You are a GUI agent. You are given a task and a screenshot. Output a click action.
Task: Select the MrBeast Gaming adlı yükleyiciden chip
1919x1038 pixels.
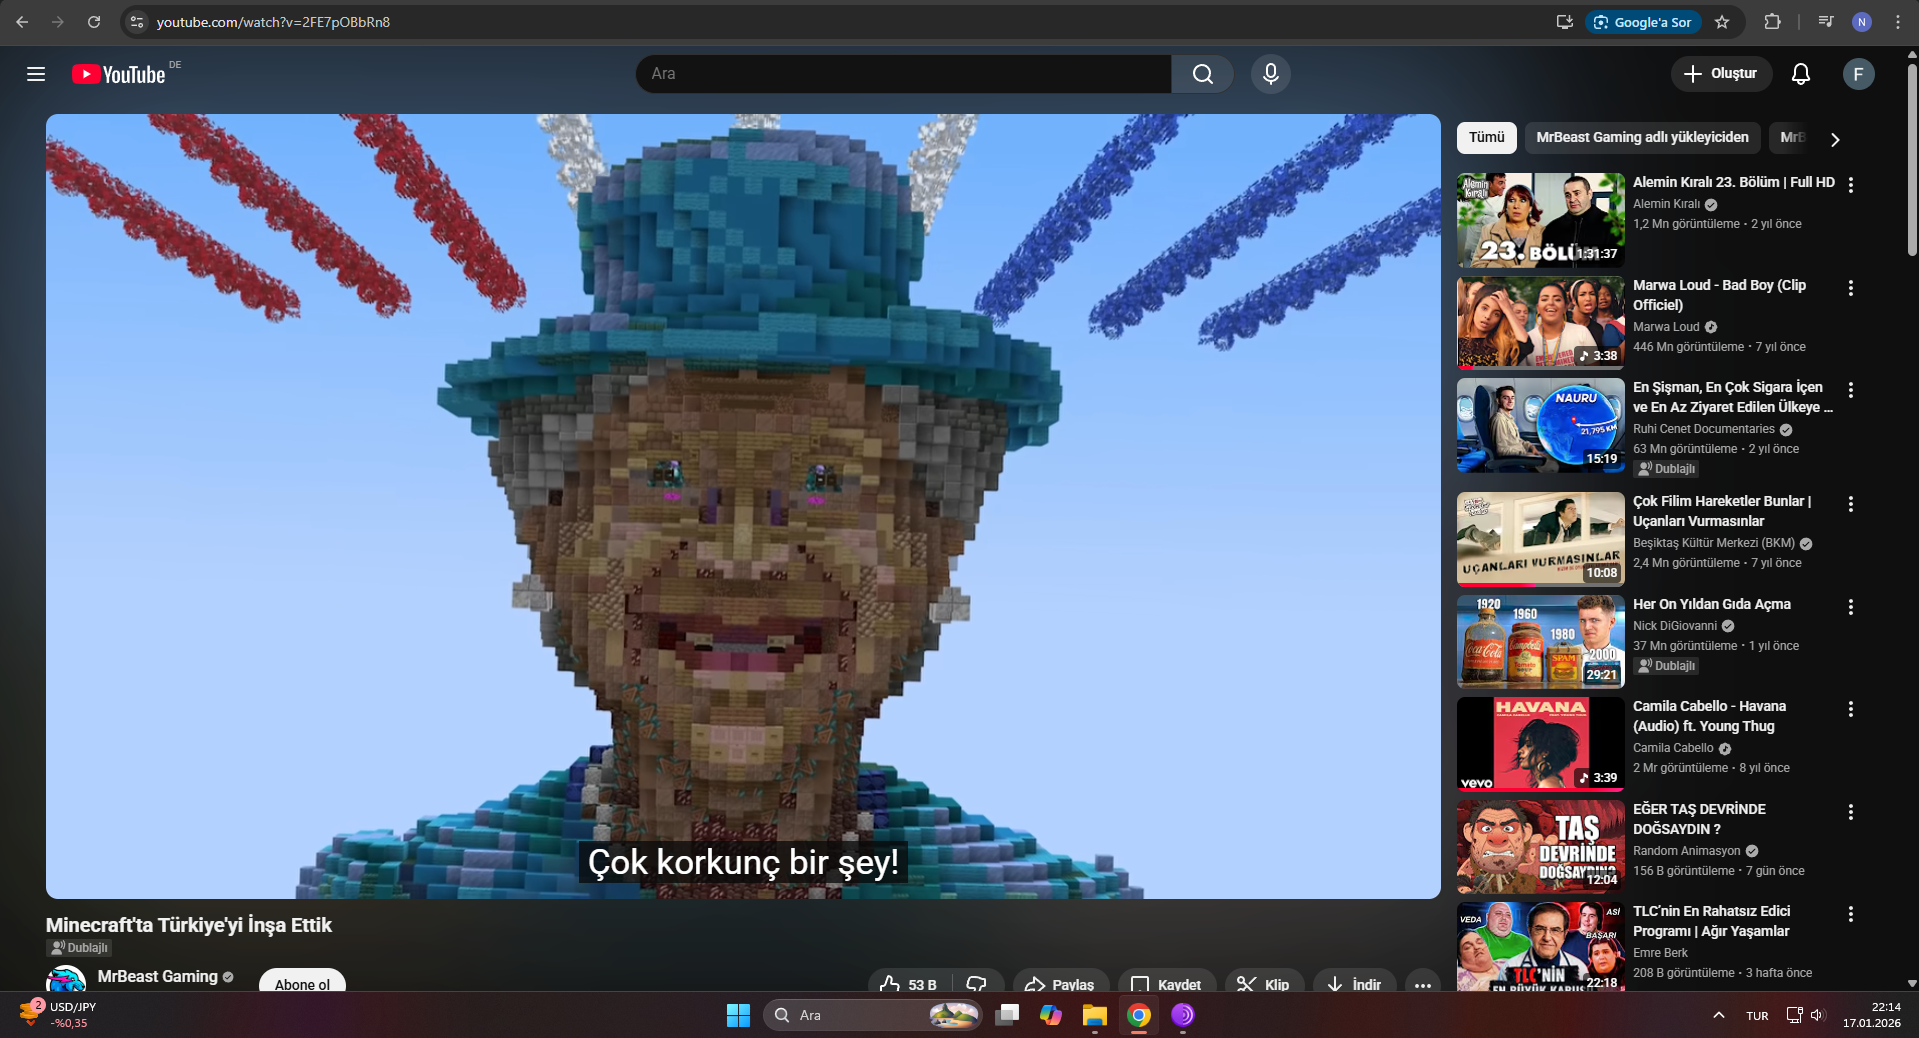(x=1642, y=138)
